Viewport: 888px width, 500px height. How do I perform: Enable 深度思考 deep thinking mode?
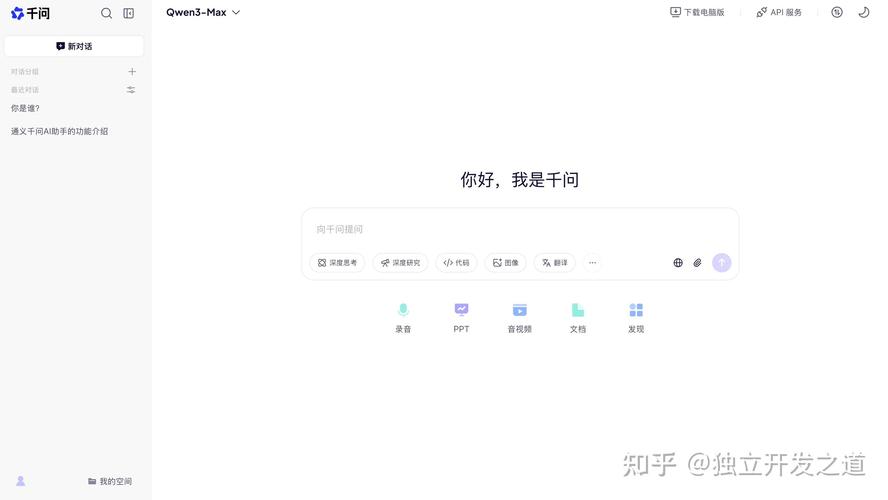click(x=338, y=263)
